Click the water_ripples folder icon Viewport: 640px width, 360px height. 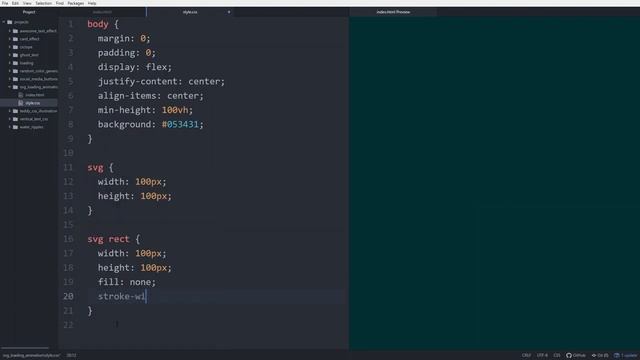[16, 127]
